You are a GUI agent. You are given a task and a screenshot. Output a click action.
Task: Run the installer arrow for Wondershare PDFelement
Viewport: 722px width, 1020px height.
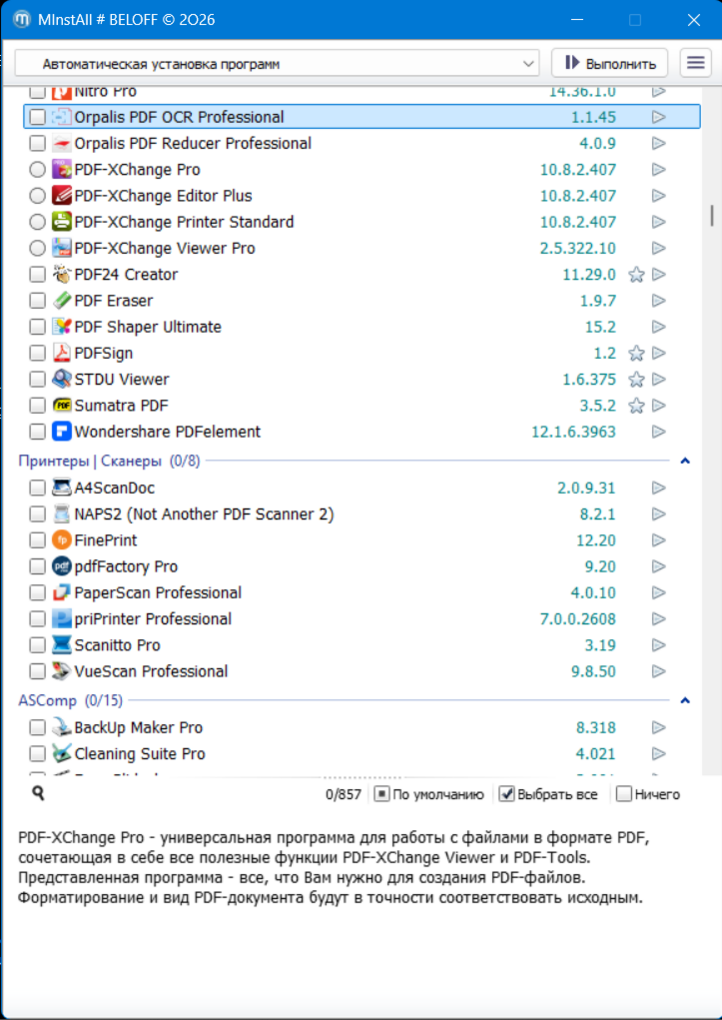pos(659,432)
